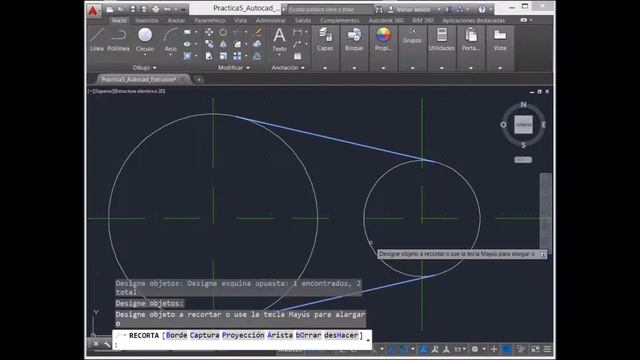Click the Borde command option

[x=176, y=335]
